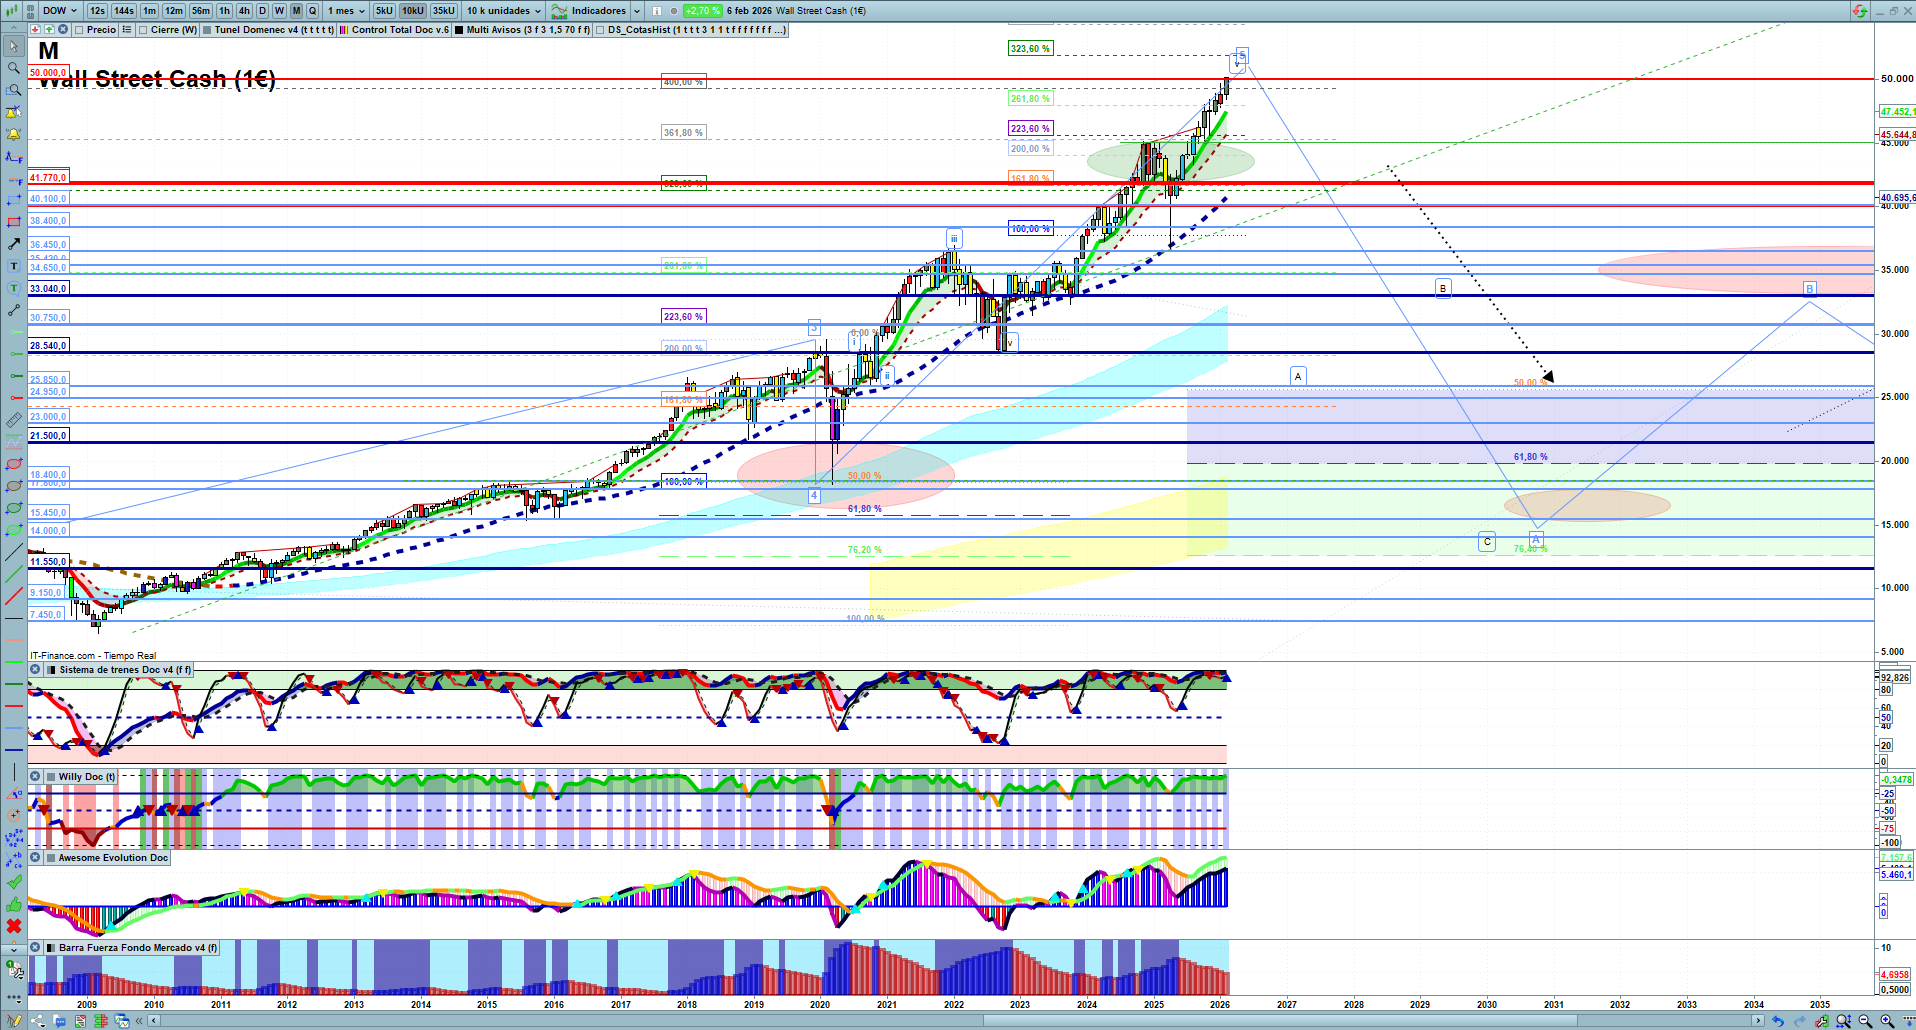Choose the ruler measurement tool
The width and height of the screenshot is (1916, 1030).
point(13,420)
